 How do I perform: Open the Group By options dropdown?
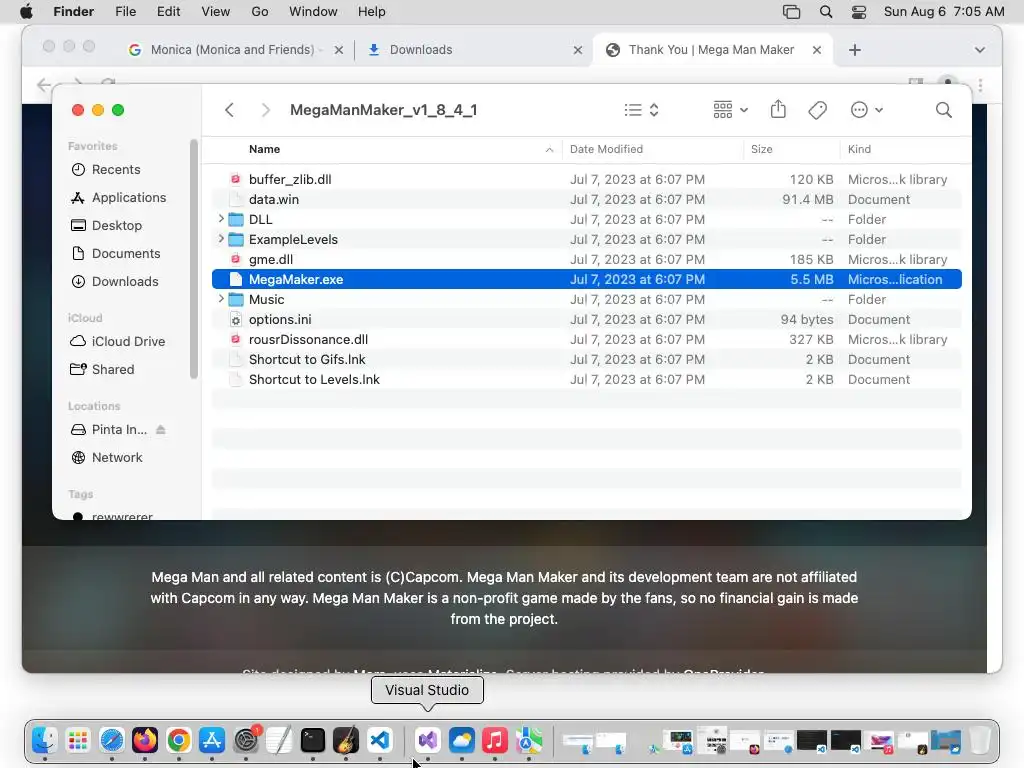pos(730,110)
